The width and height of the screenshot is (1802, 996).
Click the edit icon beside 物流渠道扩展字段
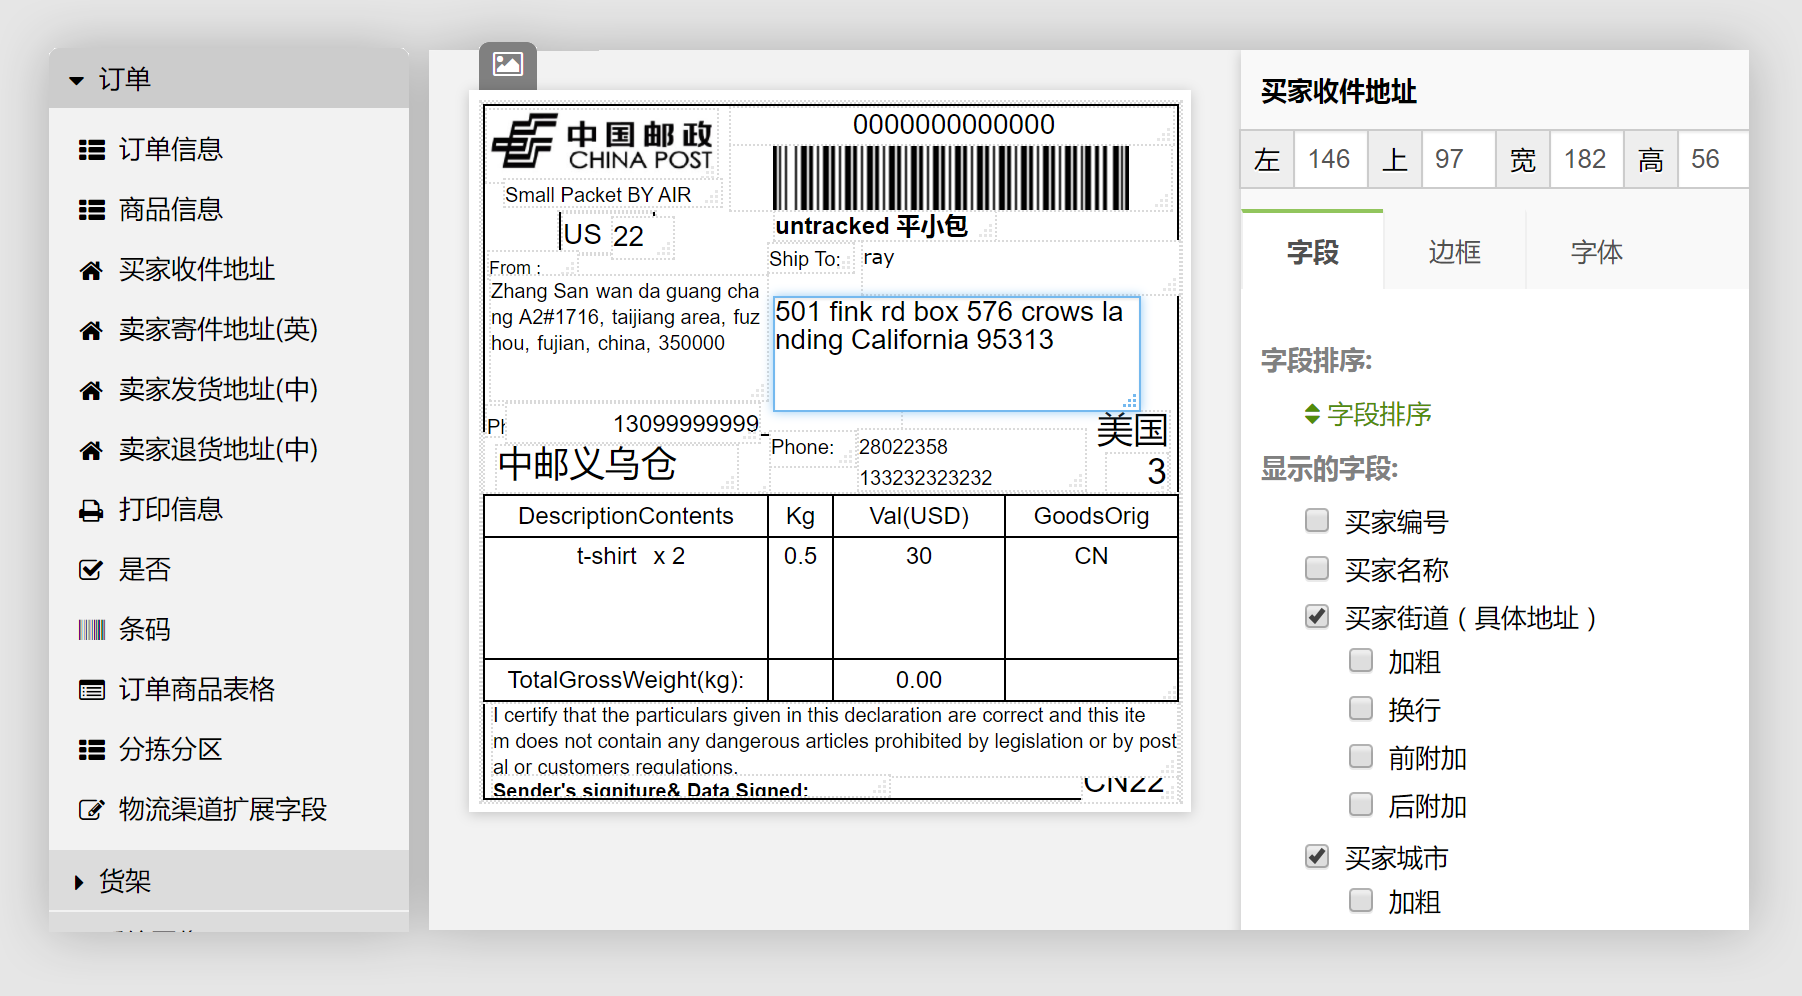(x=92, y=810)
